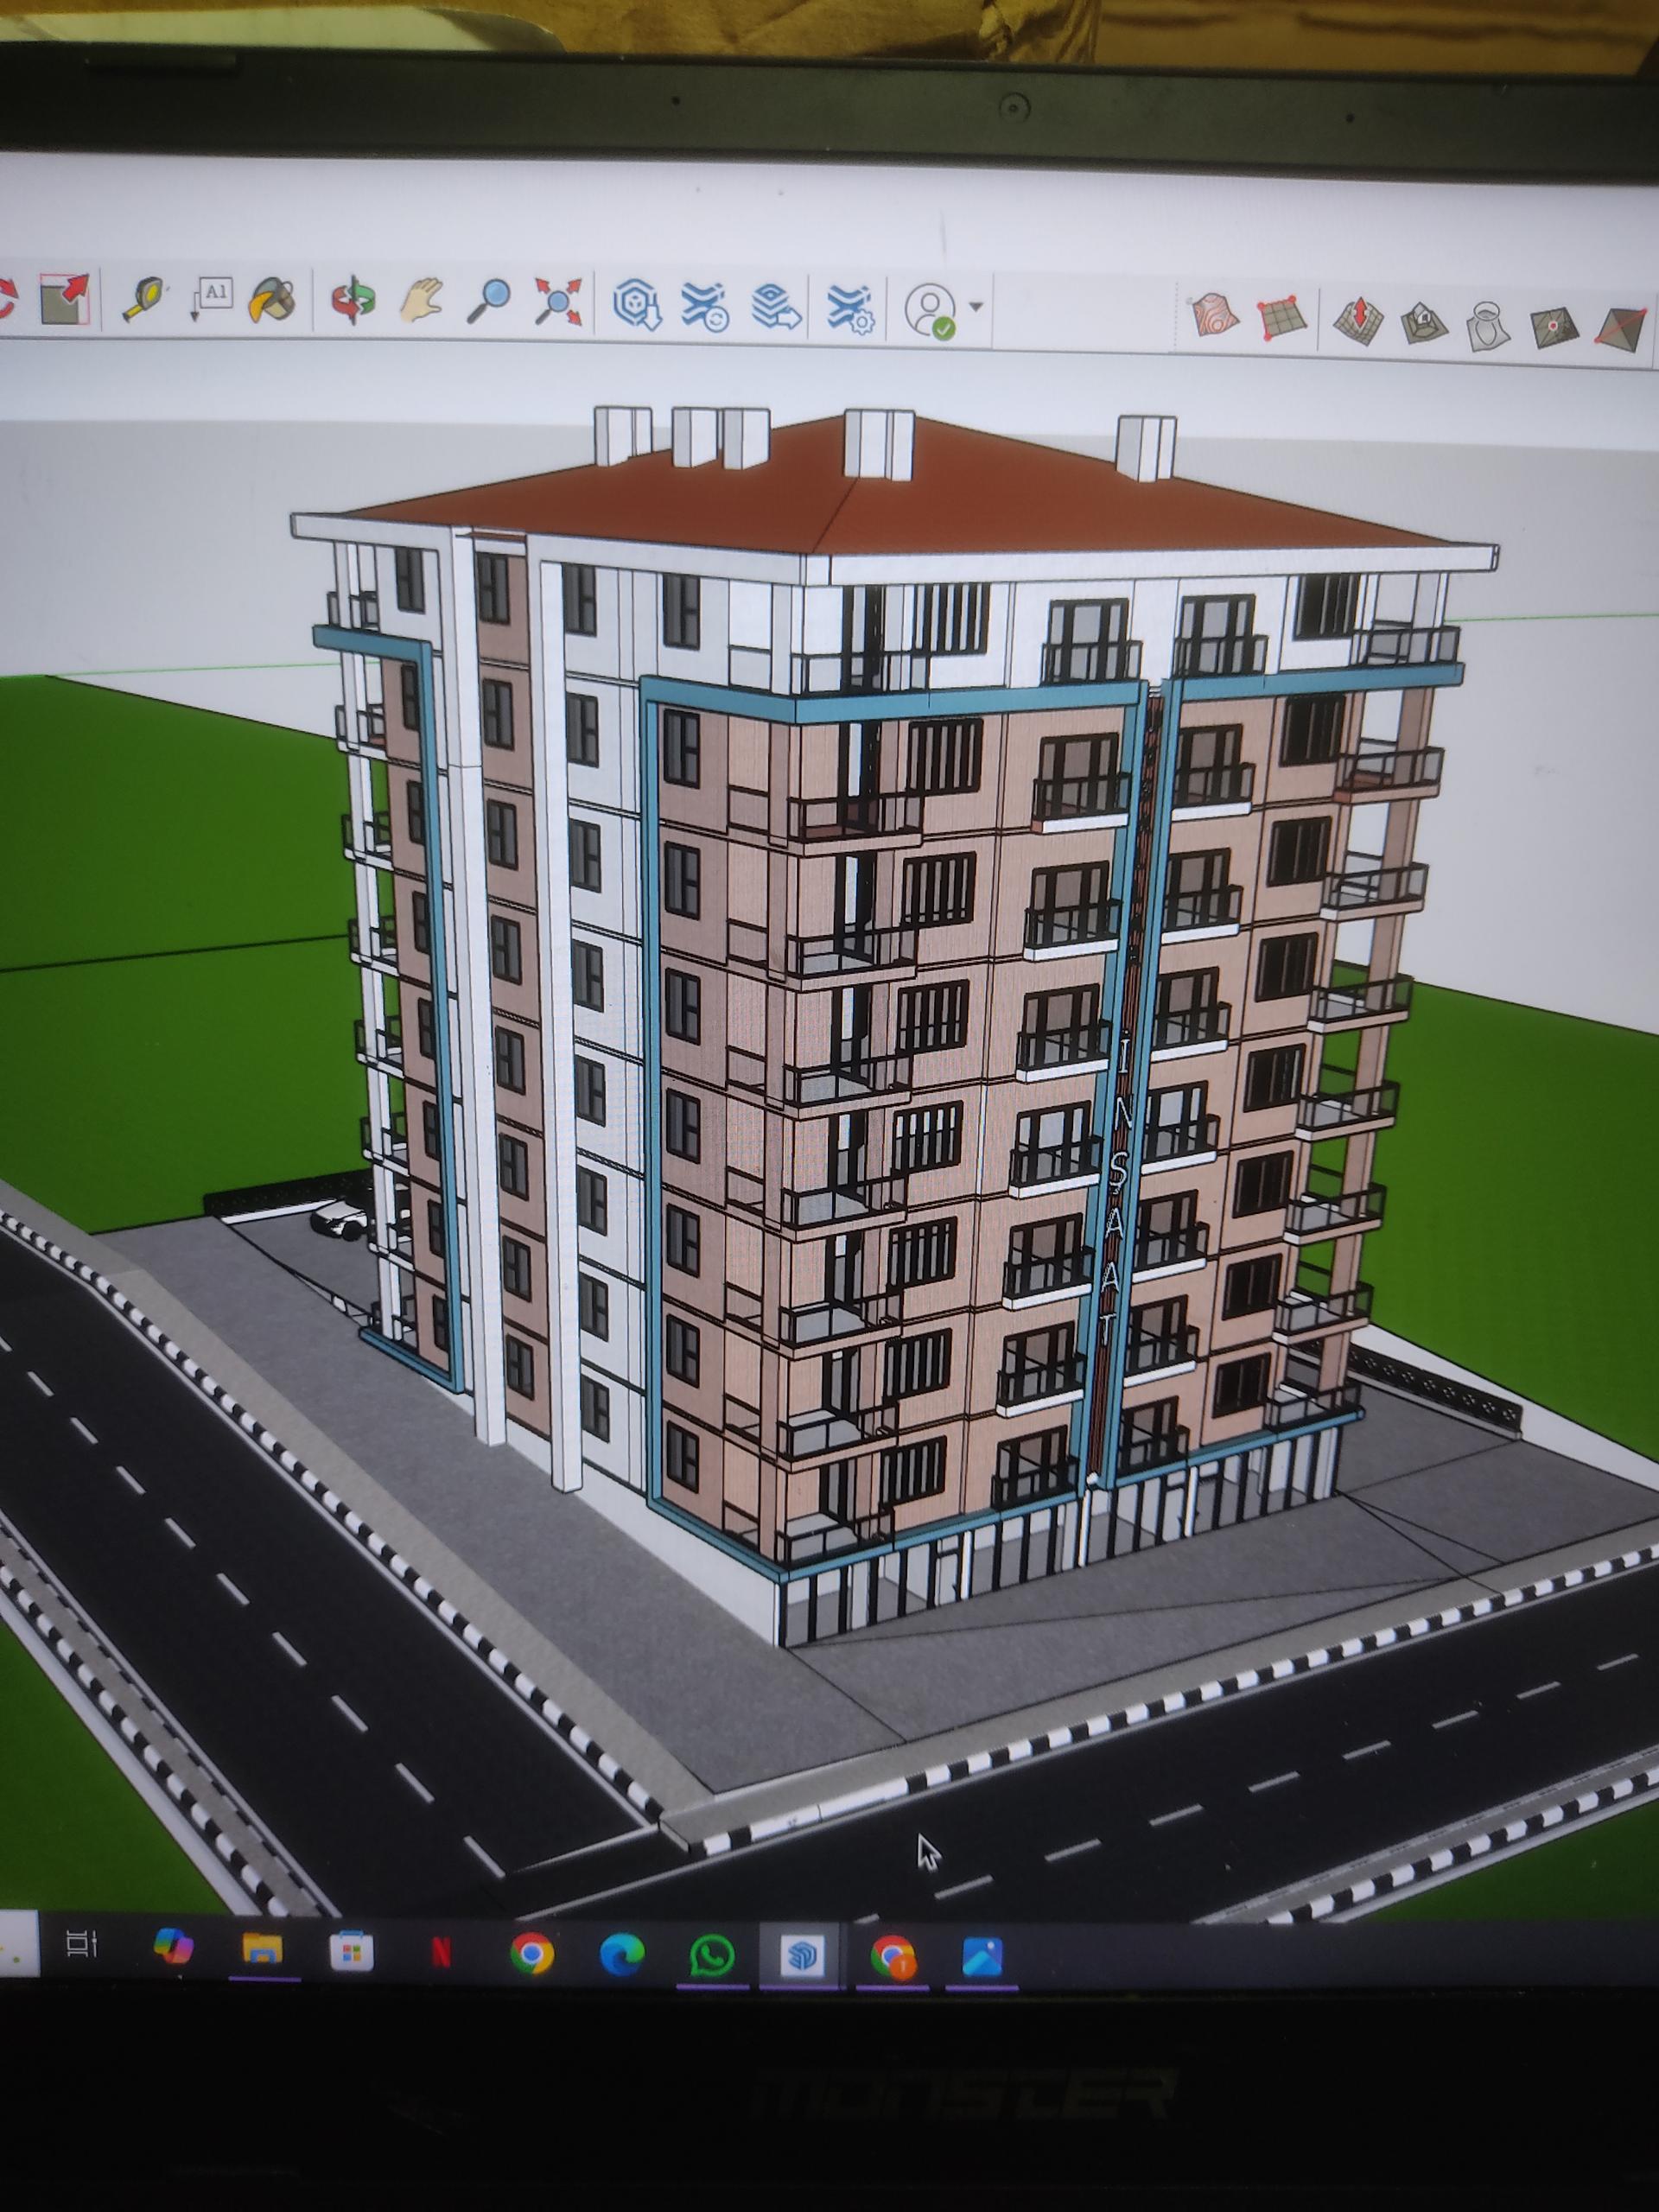
Task: Click the user account profile icon
Action: coord(930,309)
